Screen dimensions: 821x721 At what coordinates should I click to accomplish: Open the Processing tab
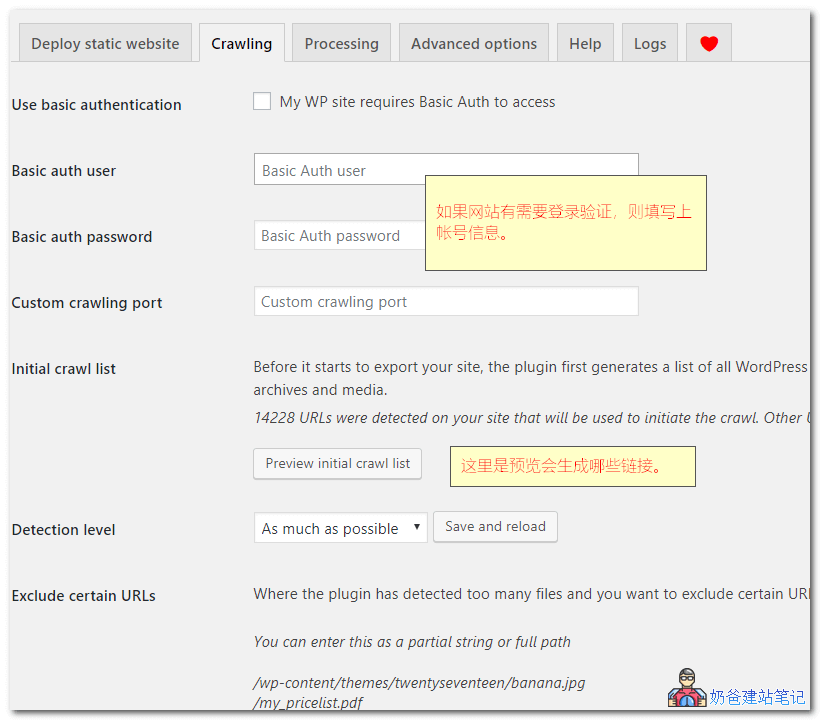pos(341,44)
